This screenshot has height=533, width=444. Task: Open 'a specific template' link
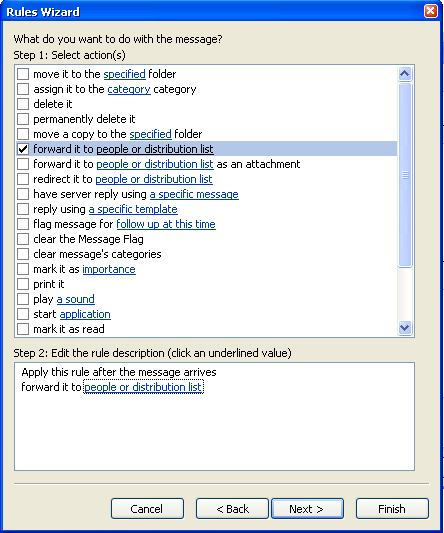point(133,209)
